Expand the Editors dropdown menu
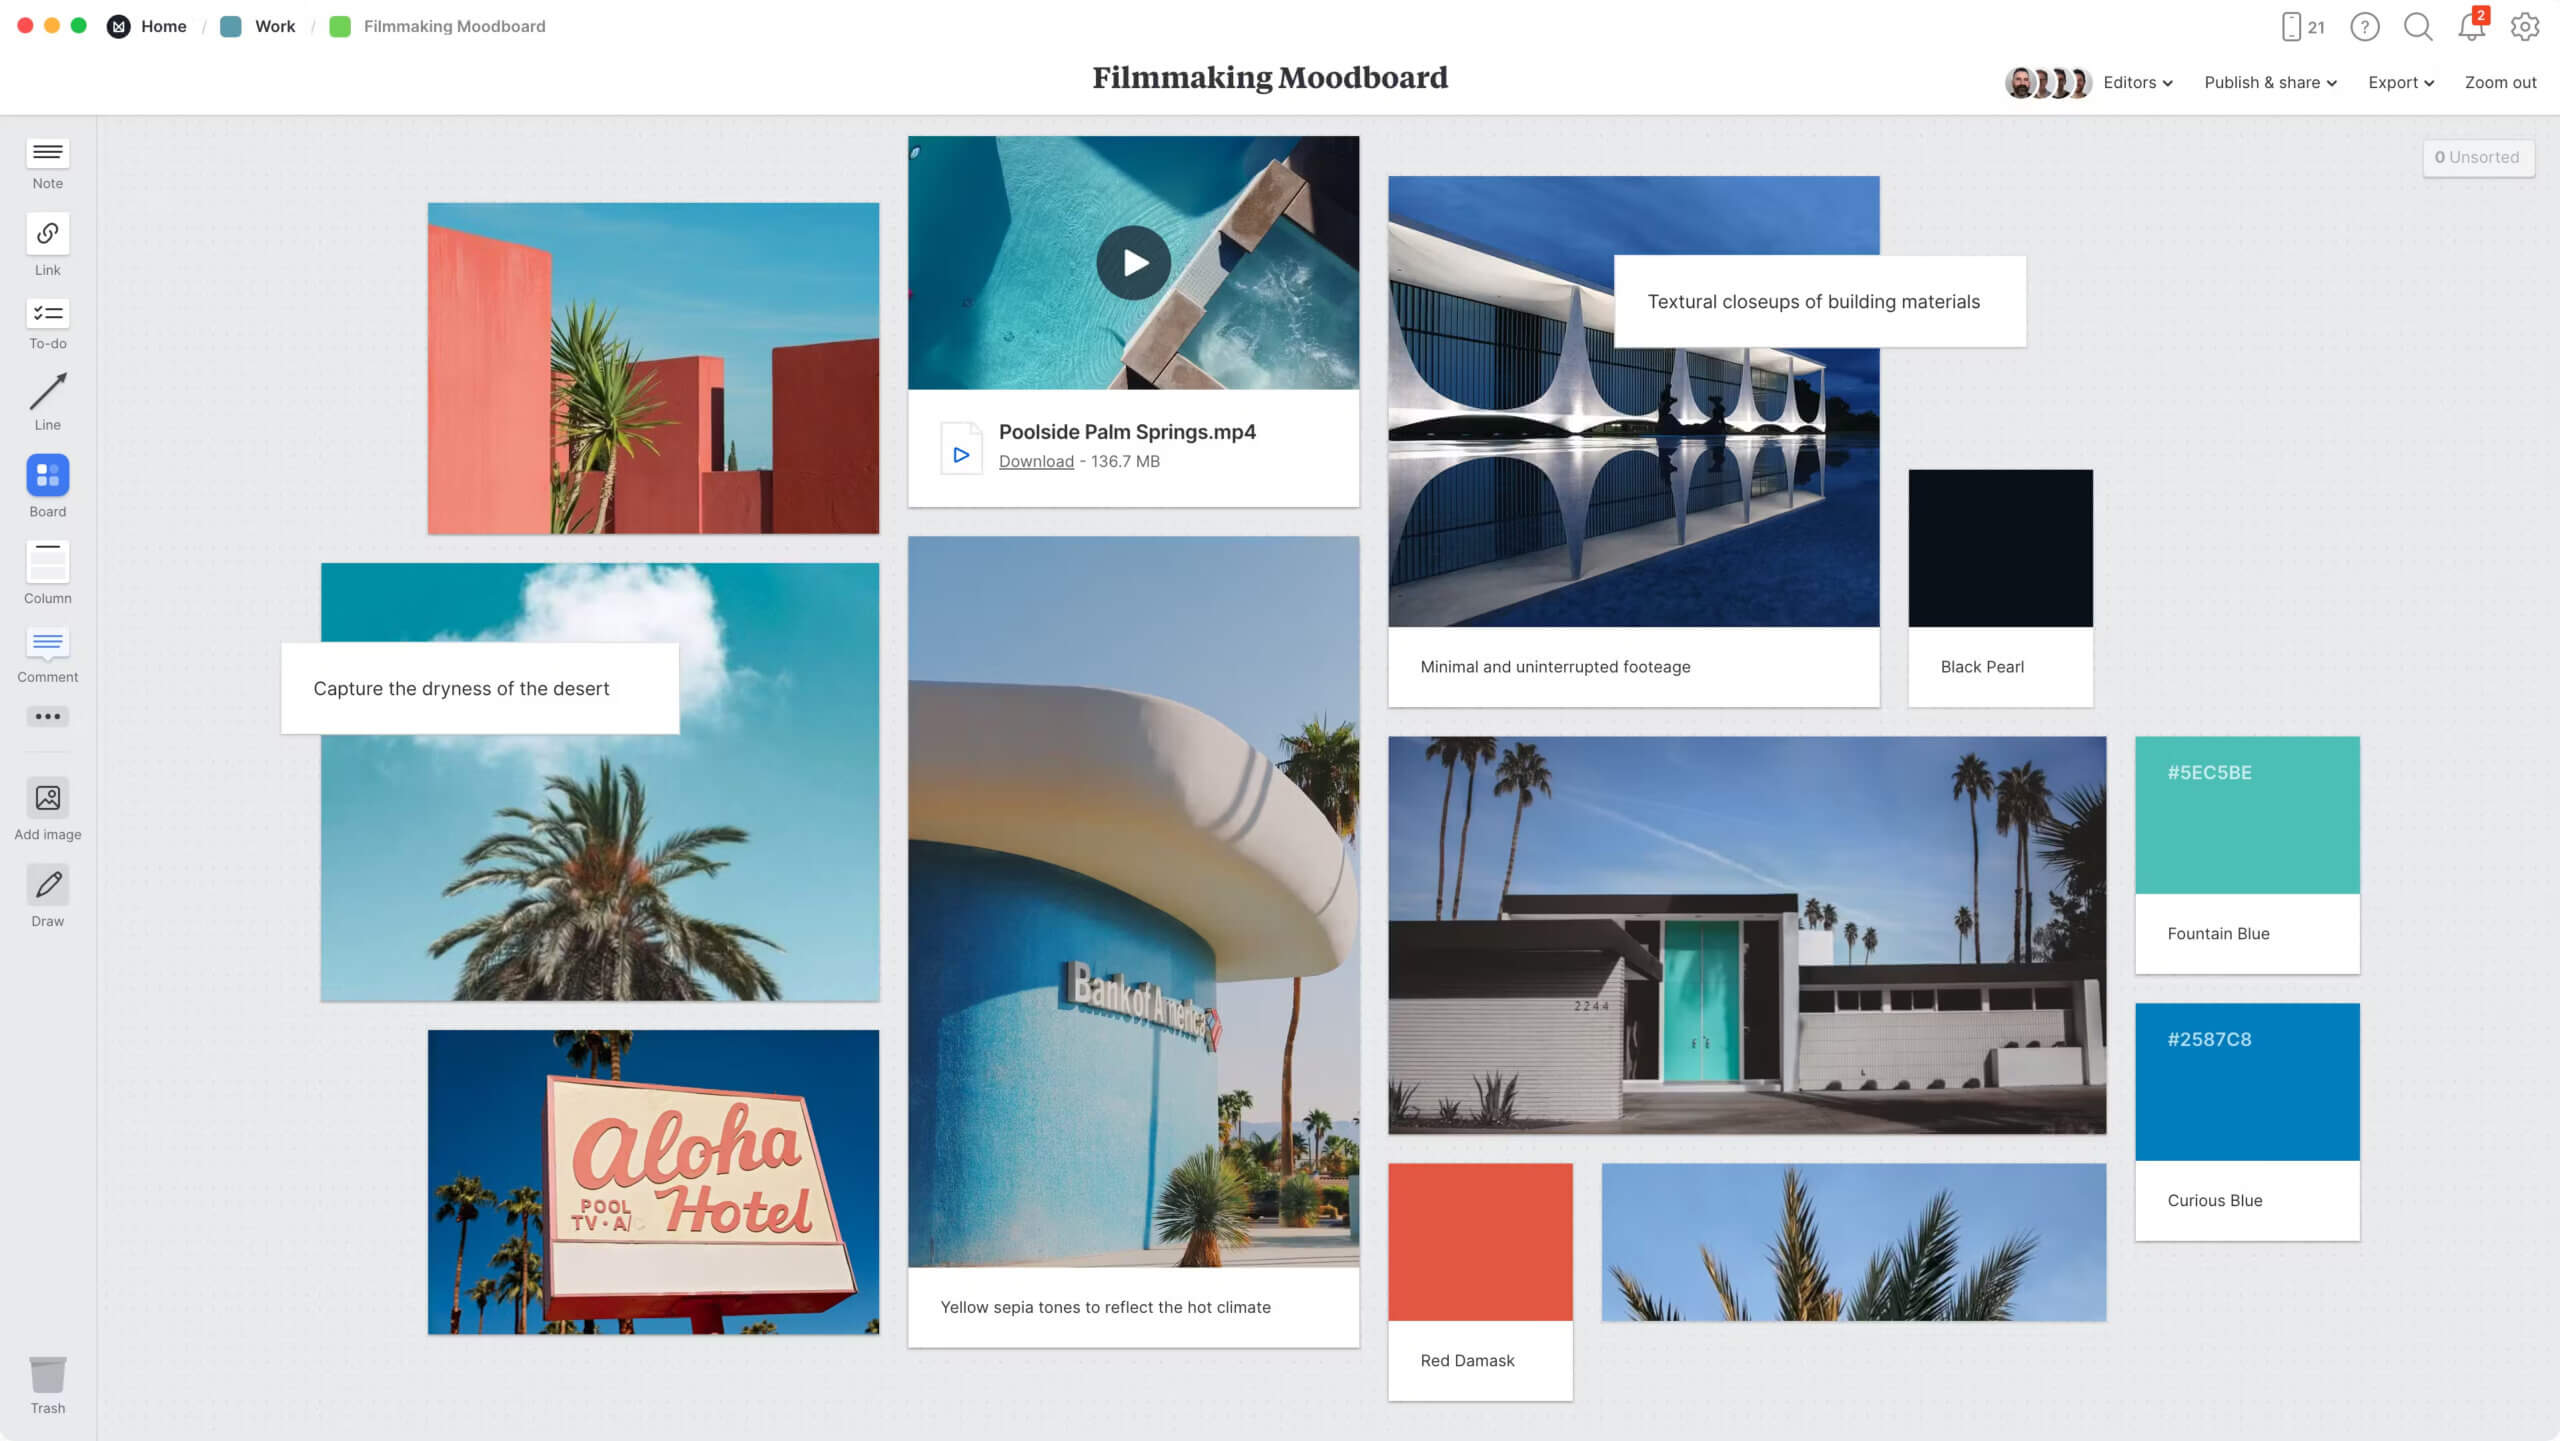This screenshot has width=2560, height=1441. (x=2136, y=81)
